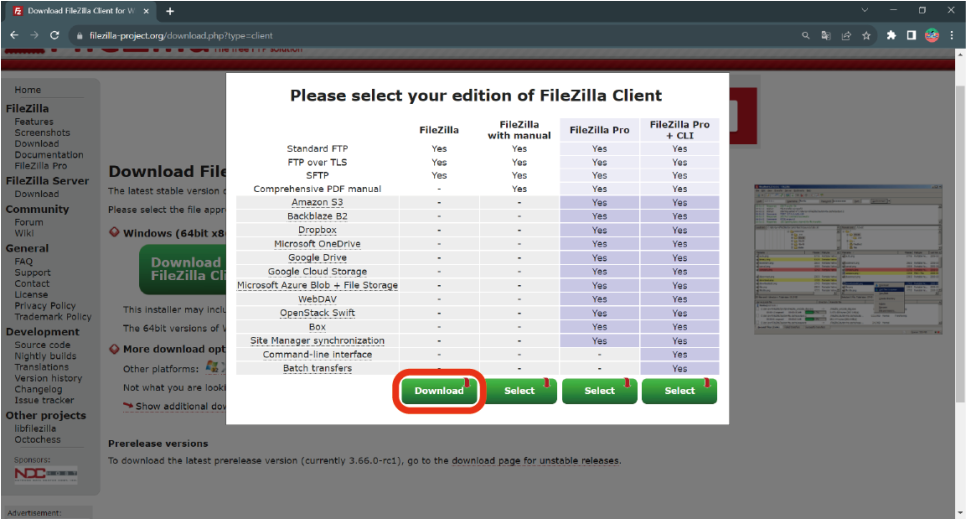Open the FAQ sidebar link
The image size is (966, 519).
(x=23, y=262)
